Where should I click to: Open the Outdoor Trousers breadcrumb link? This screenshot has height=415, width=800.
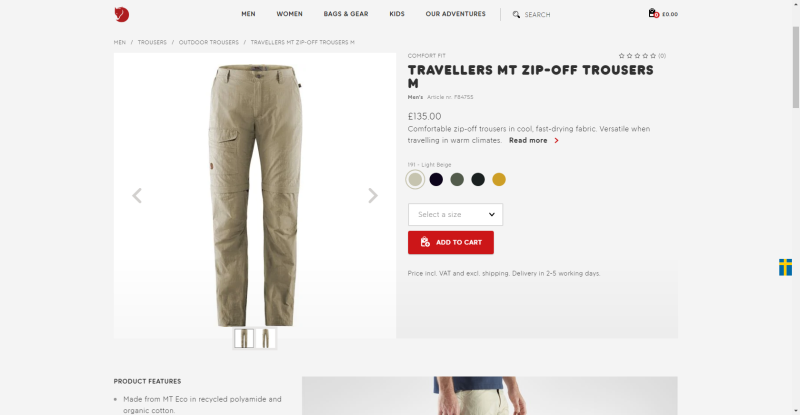[209, 42]
